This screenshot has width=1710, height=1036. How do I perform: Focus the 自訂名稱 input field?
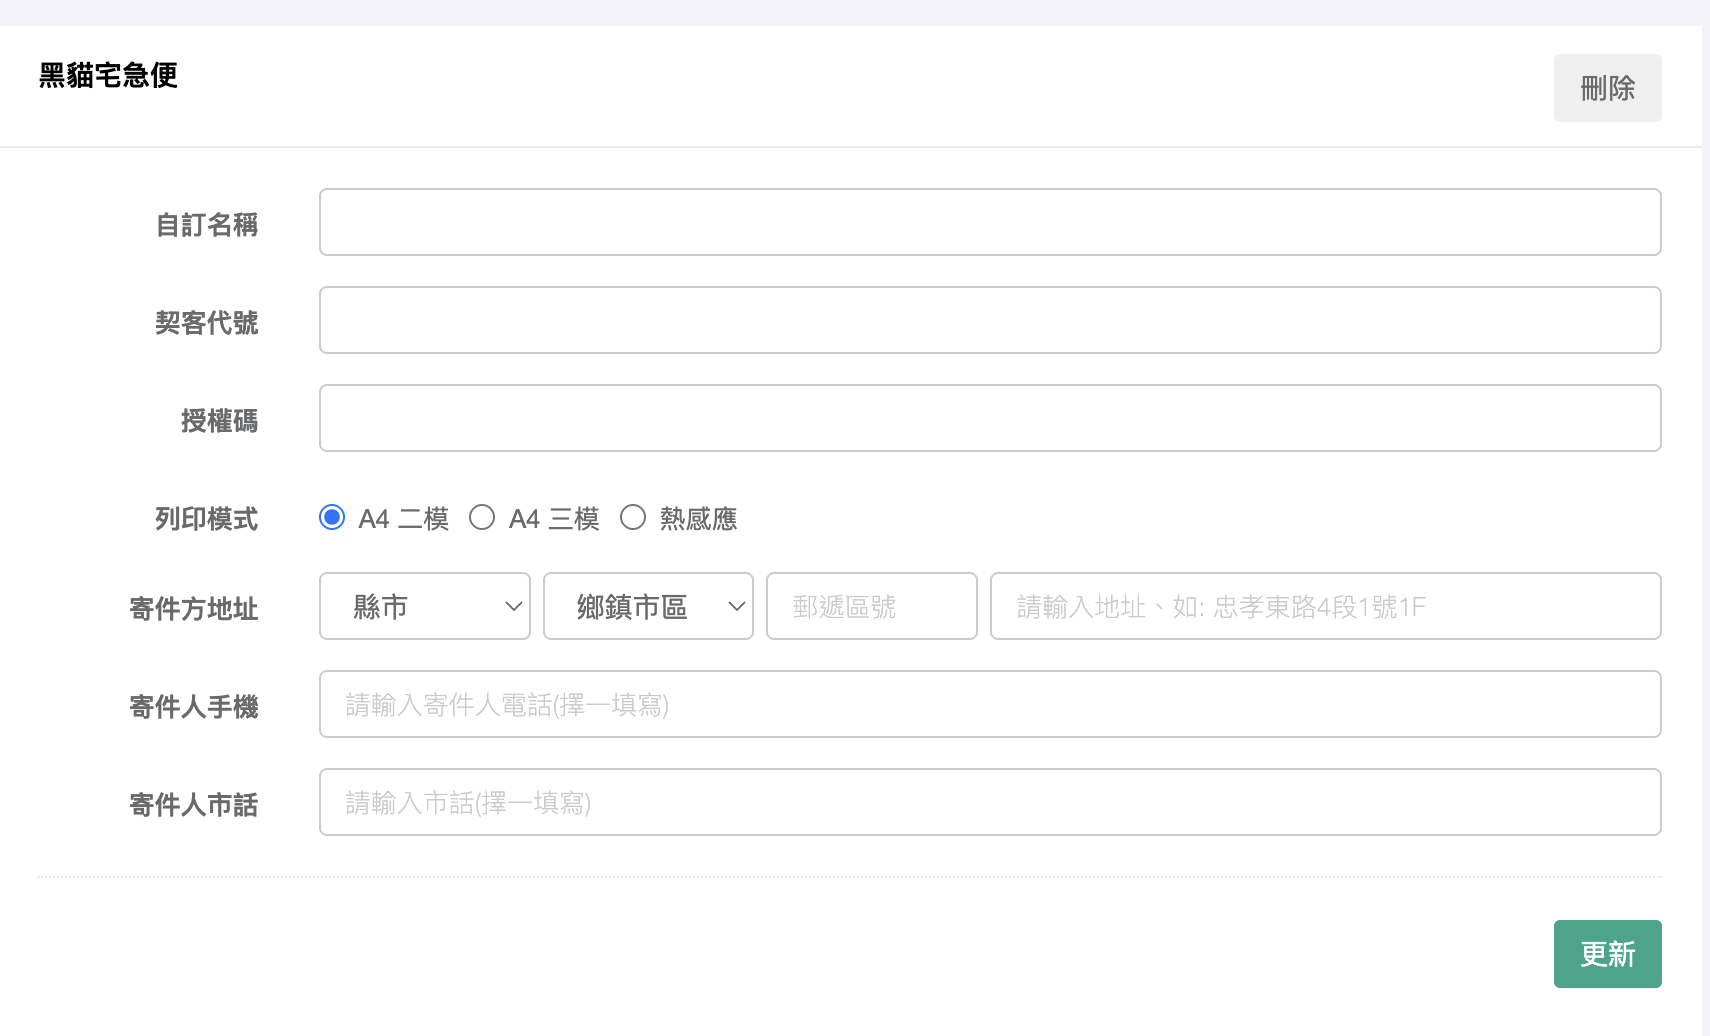click(x=990, y=222)
